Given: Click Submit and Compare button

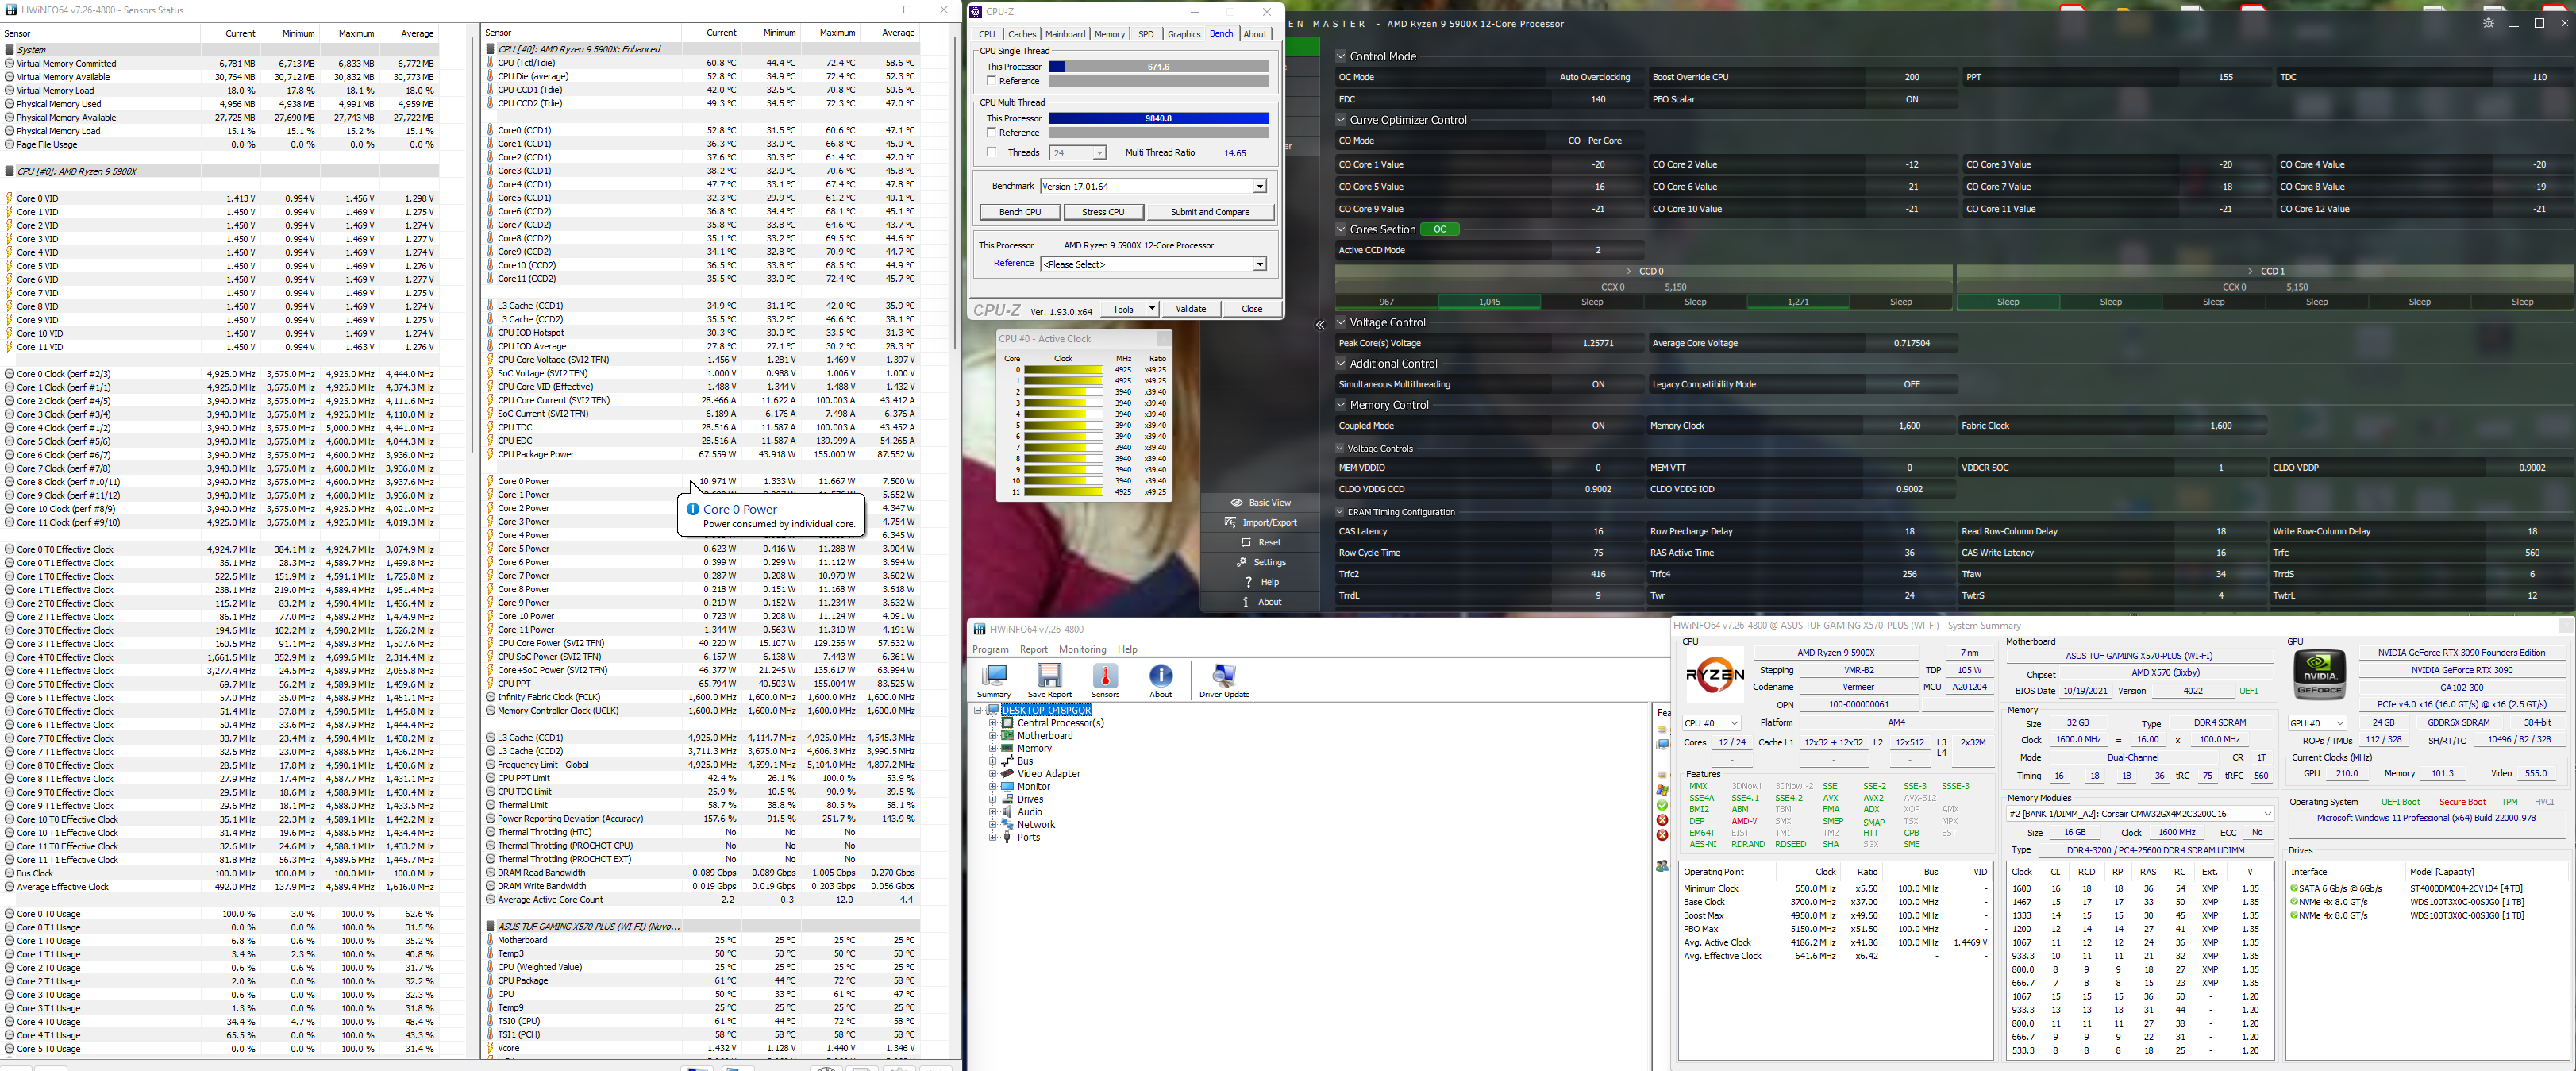Looking at the screenshot, I should (1210, 212).
